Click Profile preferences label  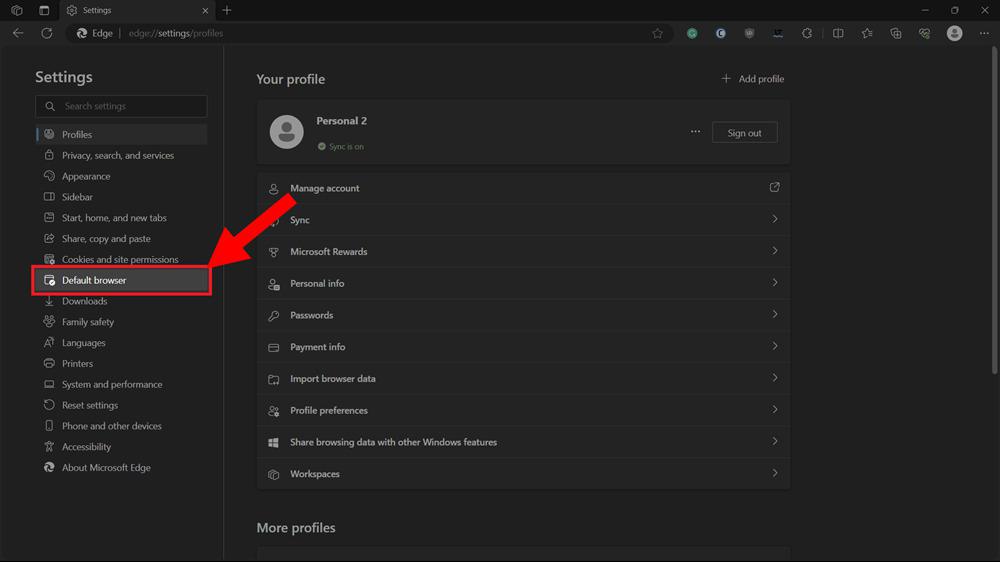pos(329,410)
